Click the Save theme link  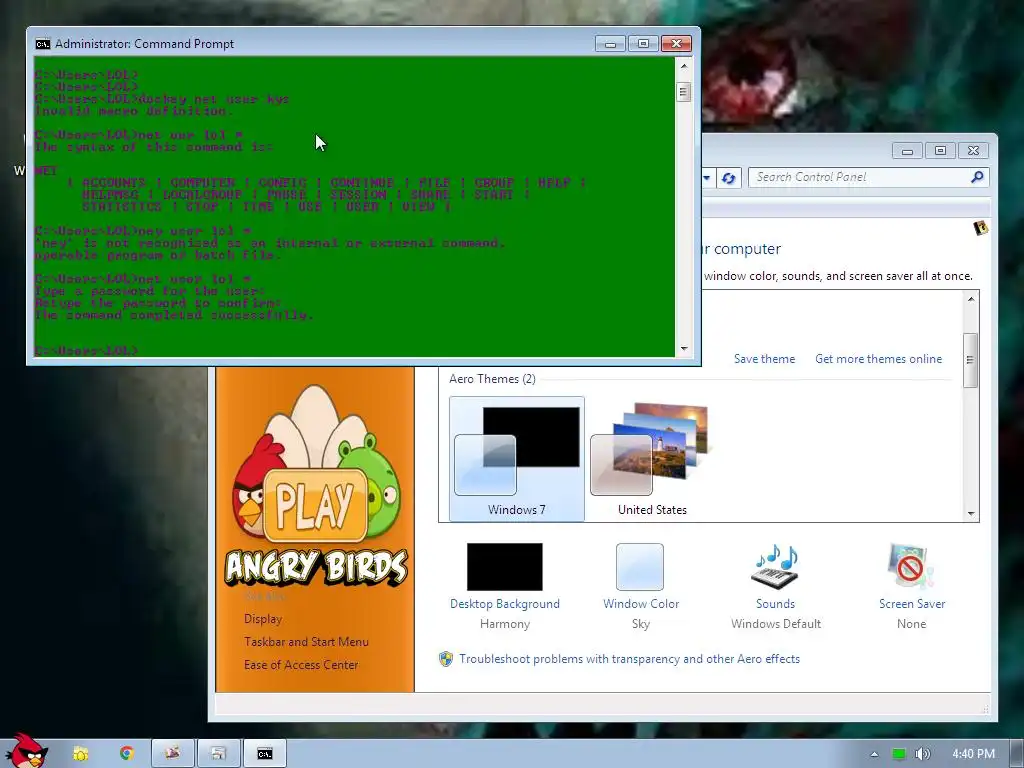pos(764,359)
